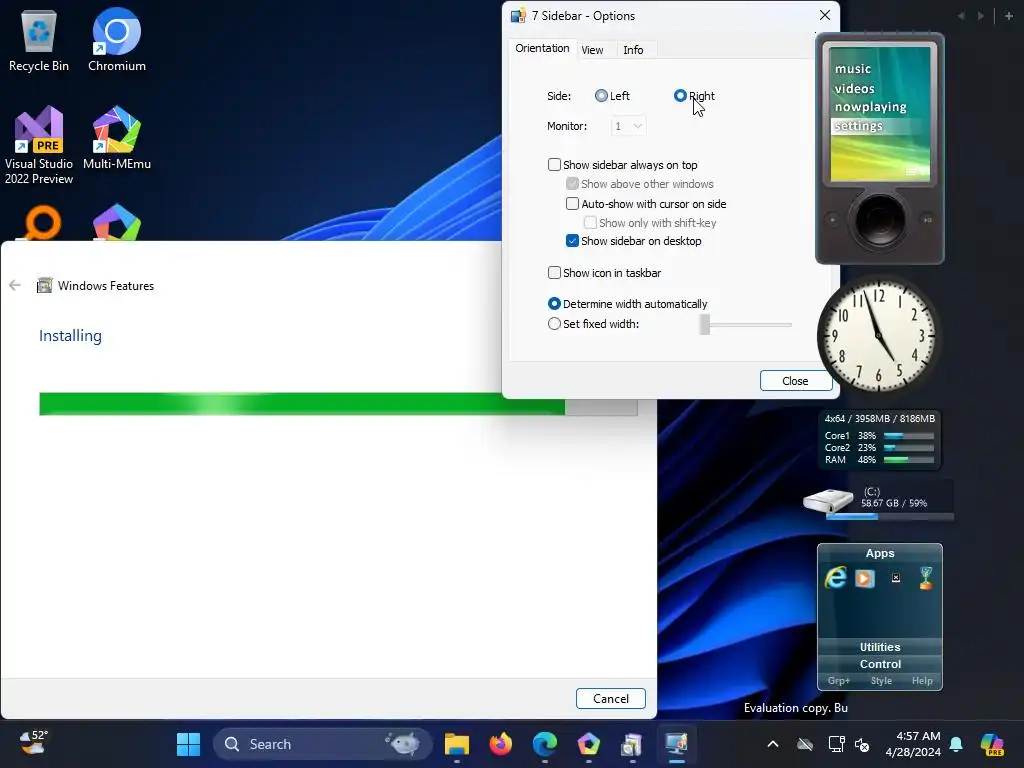The height and width of the screenshot is (768, 1024).
Task: Click Grp+ in launcher gadget
Action: [x=839, y=680]
